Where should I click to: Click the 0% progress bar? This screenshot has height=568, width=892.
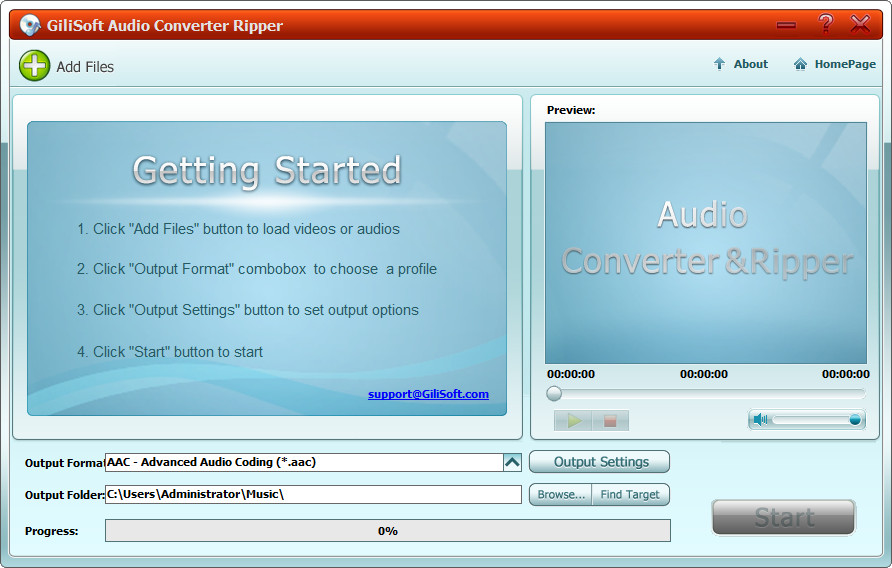(x=387, y=530)
